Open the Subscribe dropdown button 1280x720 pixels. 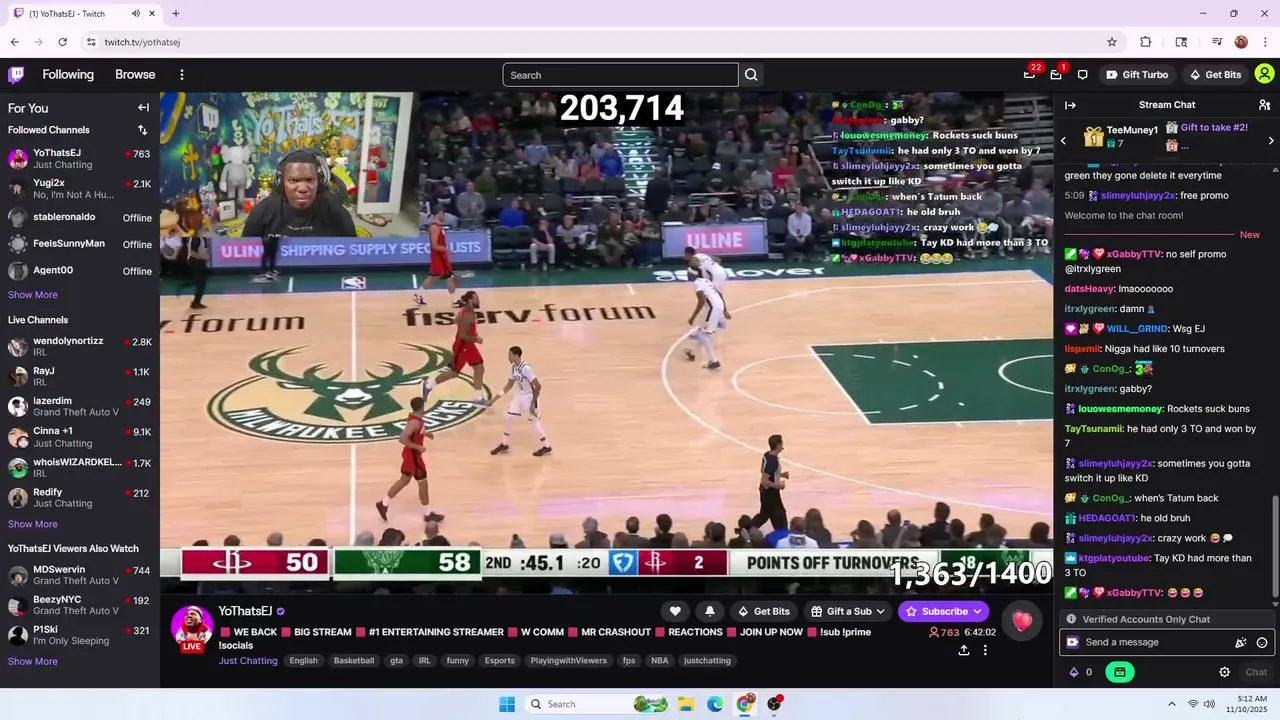(x=943, y=611)
